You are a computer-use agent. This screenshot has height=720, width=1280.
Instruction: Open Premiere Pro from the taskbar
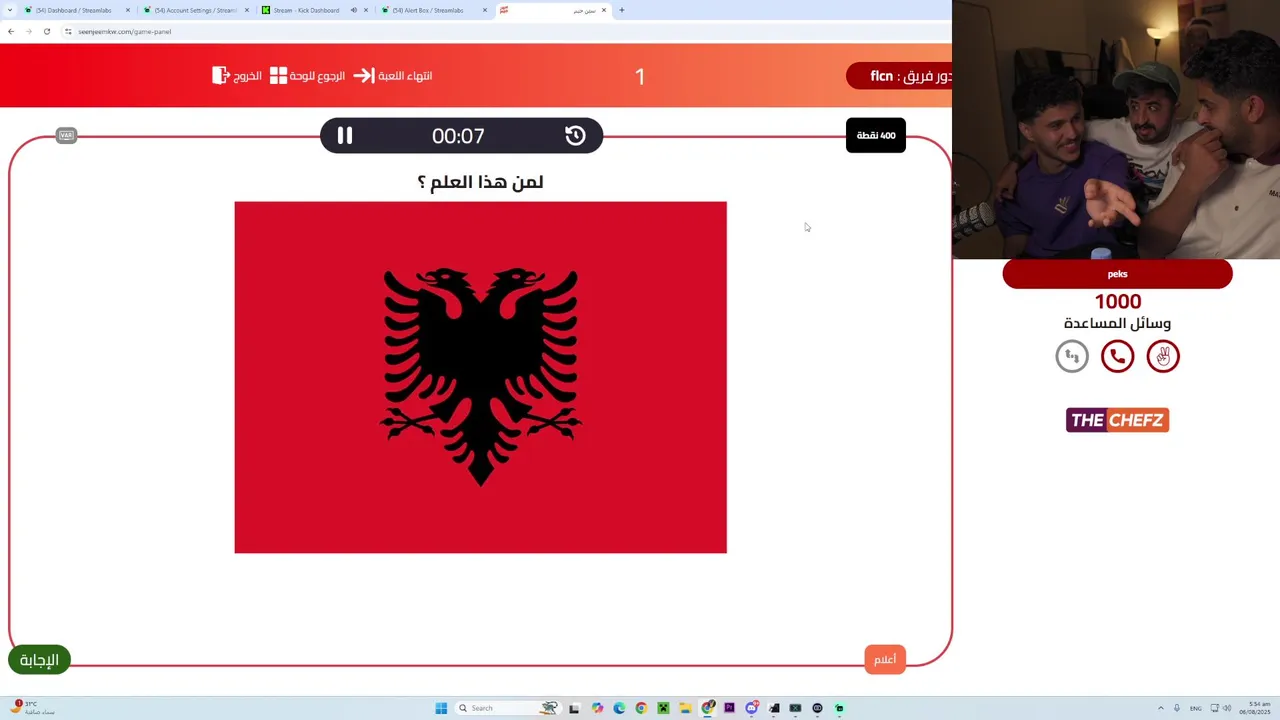729,708
